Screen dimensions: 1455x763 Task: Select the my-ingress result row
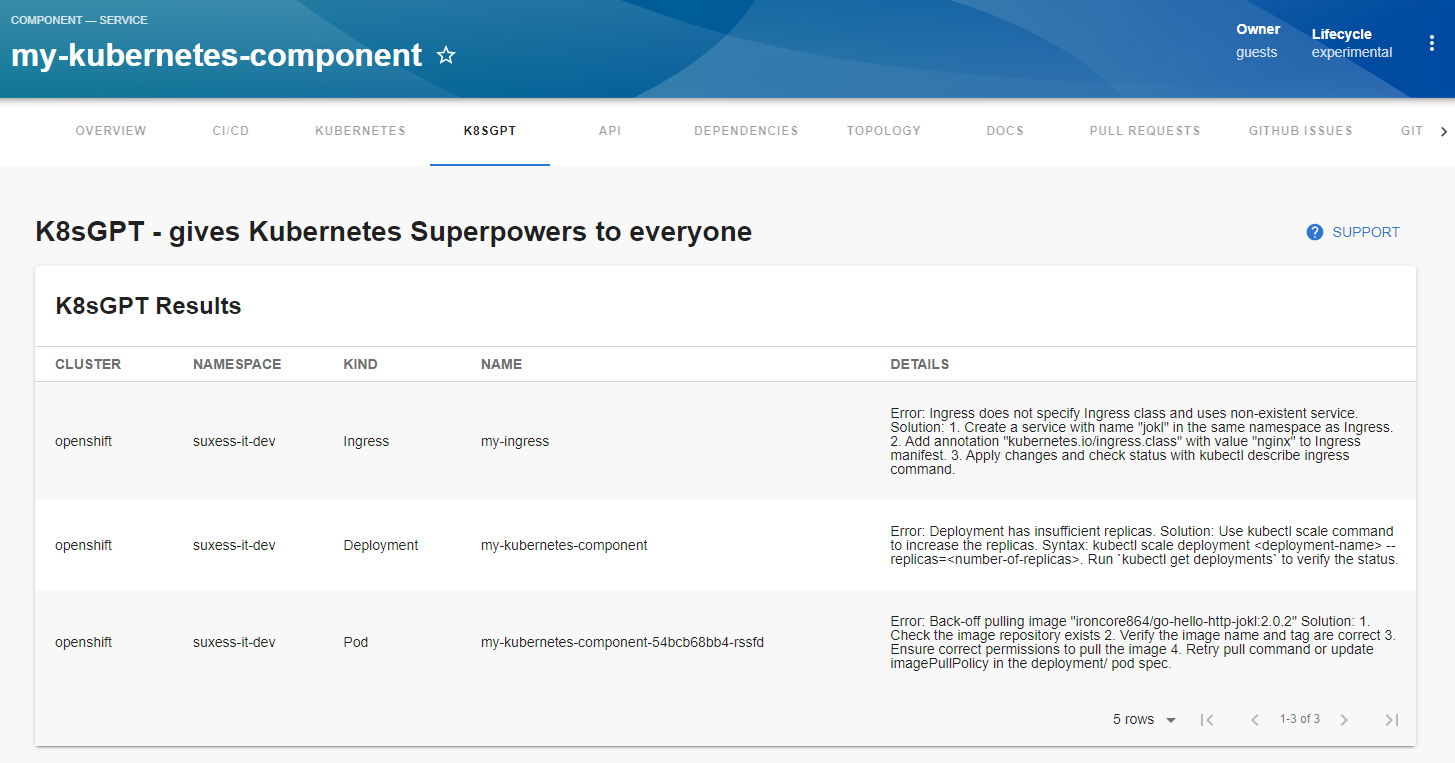click(x=514, y=440)
